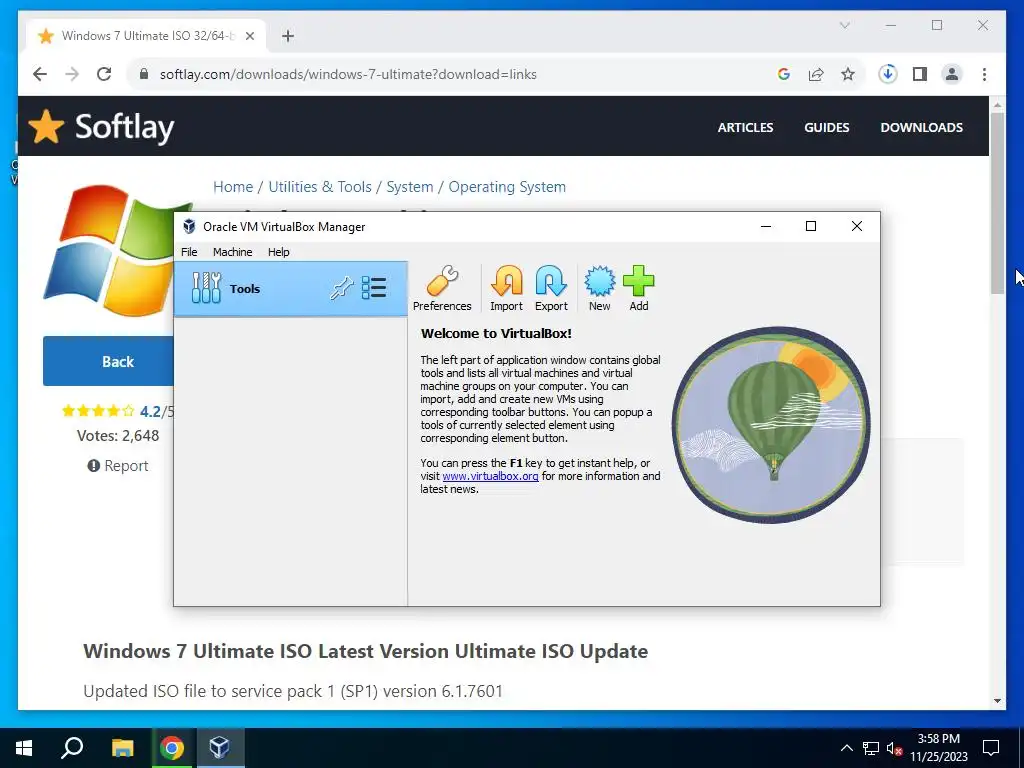Viewport: 1024px width, 768px height.
Task: Click the green Add machine icon
Action: point(639,288)
